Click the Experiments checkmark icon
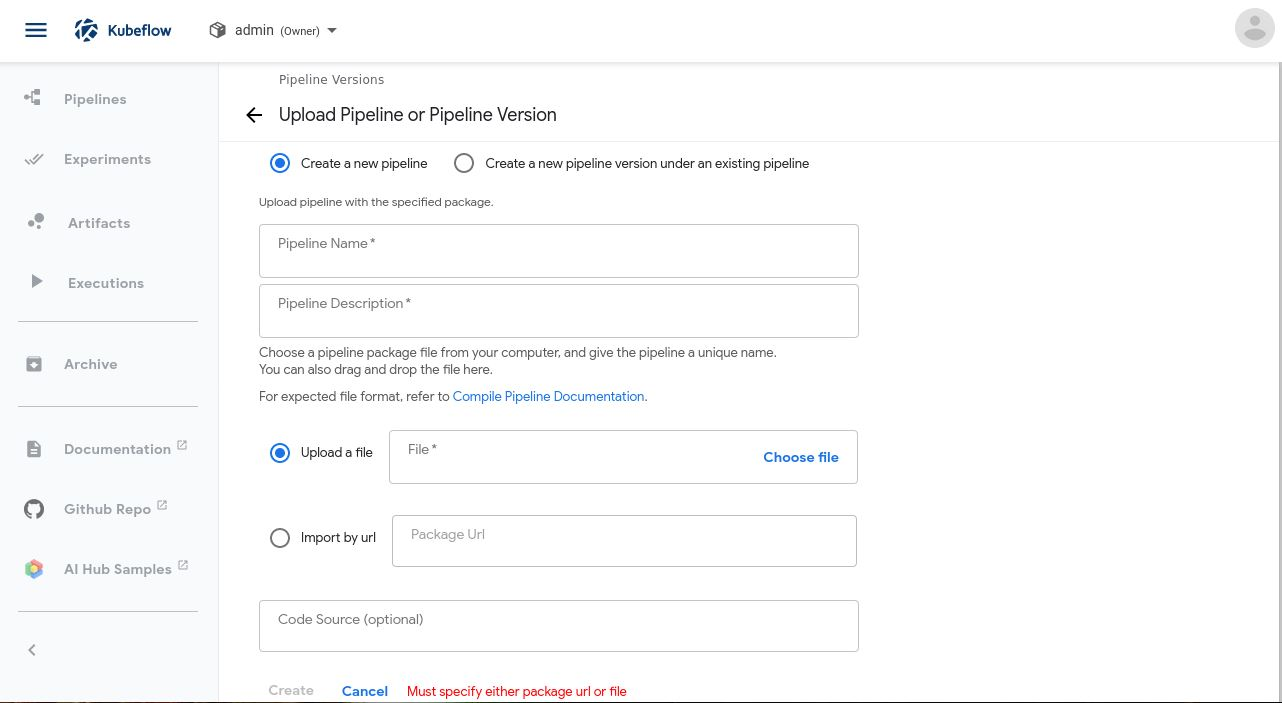 (34, 159)
